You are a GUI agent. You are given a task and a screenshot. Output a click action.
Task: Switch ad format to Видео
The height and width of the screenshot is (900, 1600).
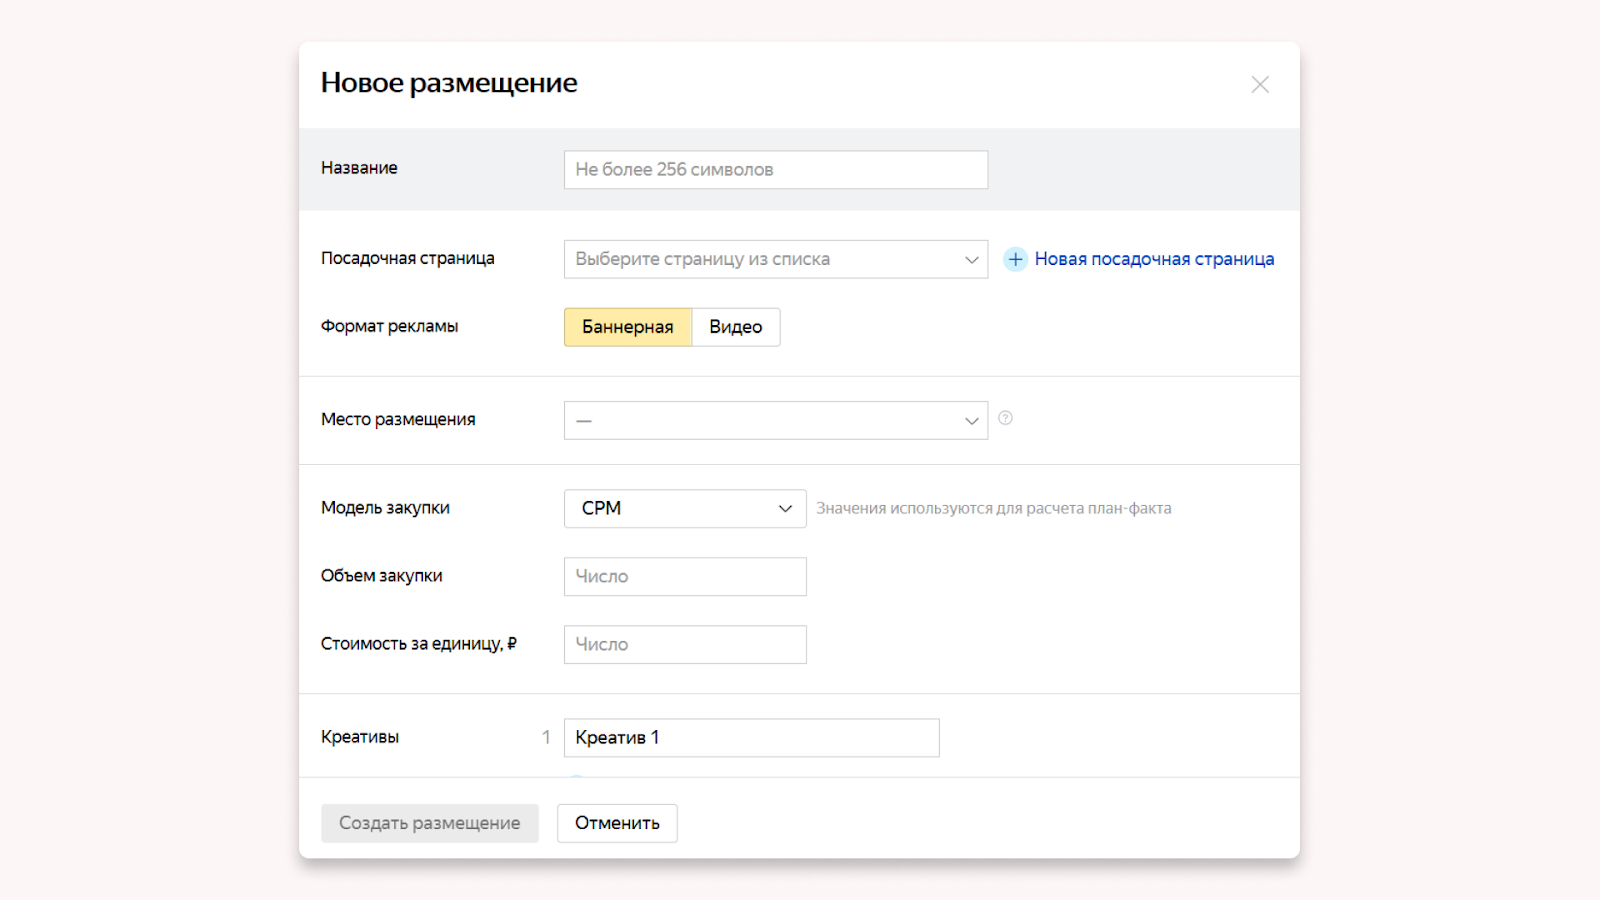[x=735, y=327]
